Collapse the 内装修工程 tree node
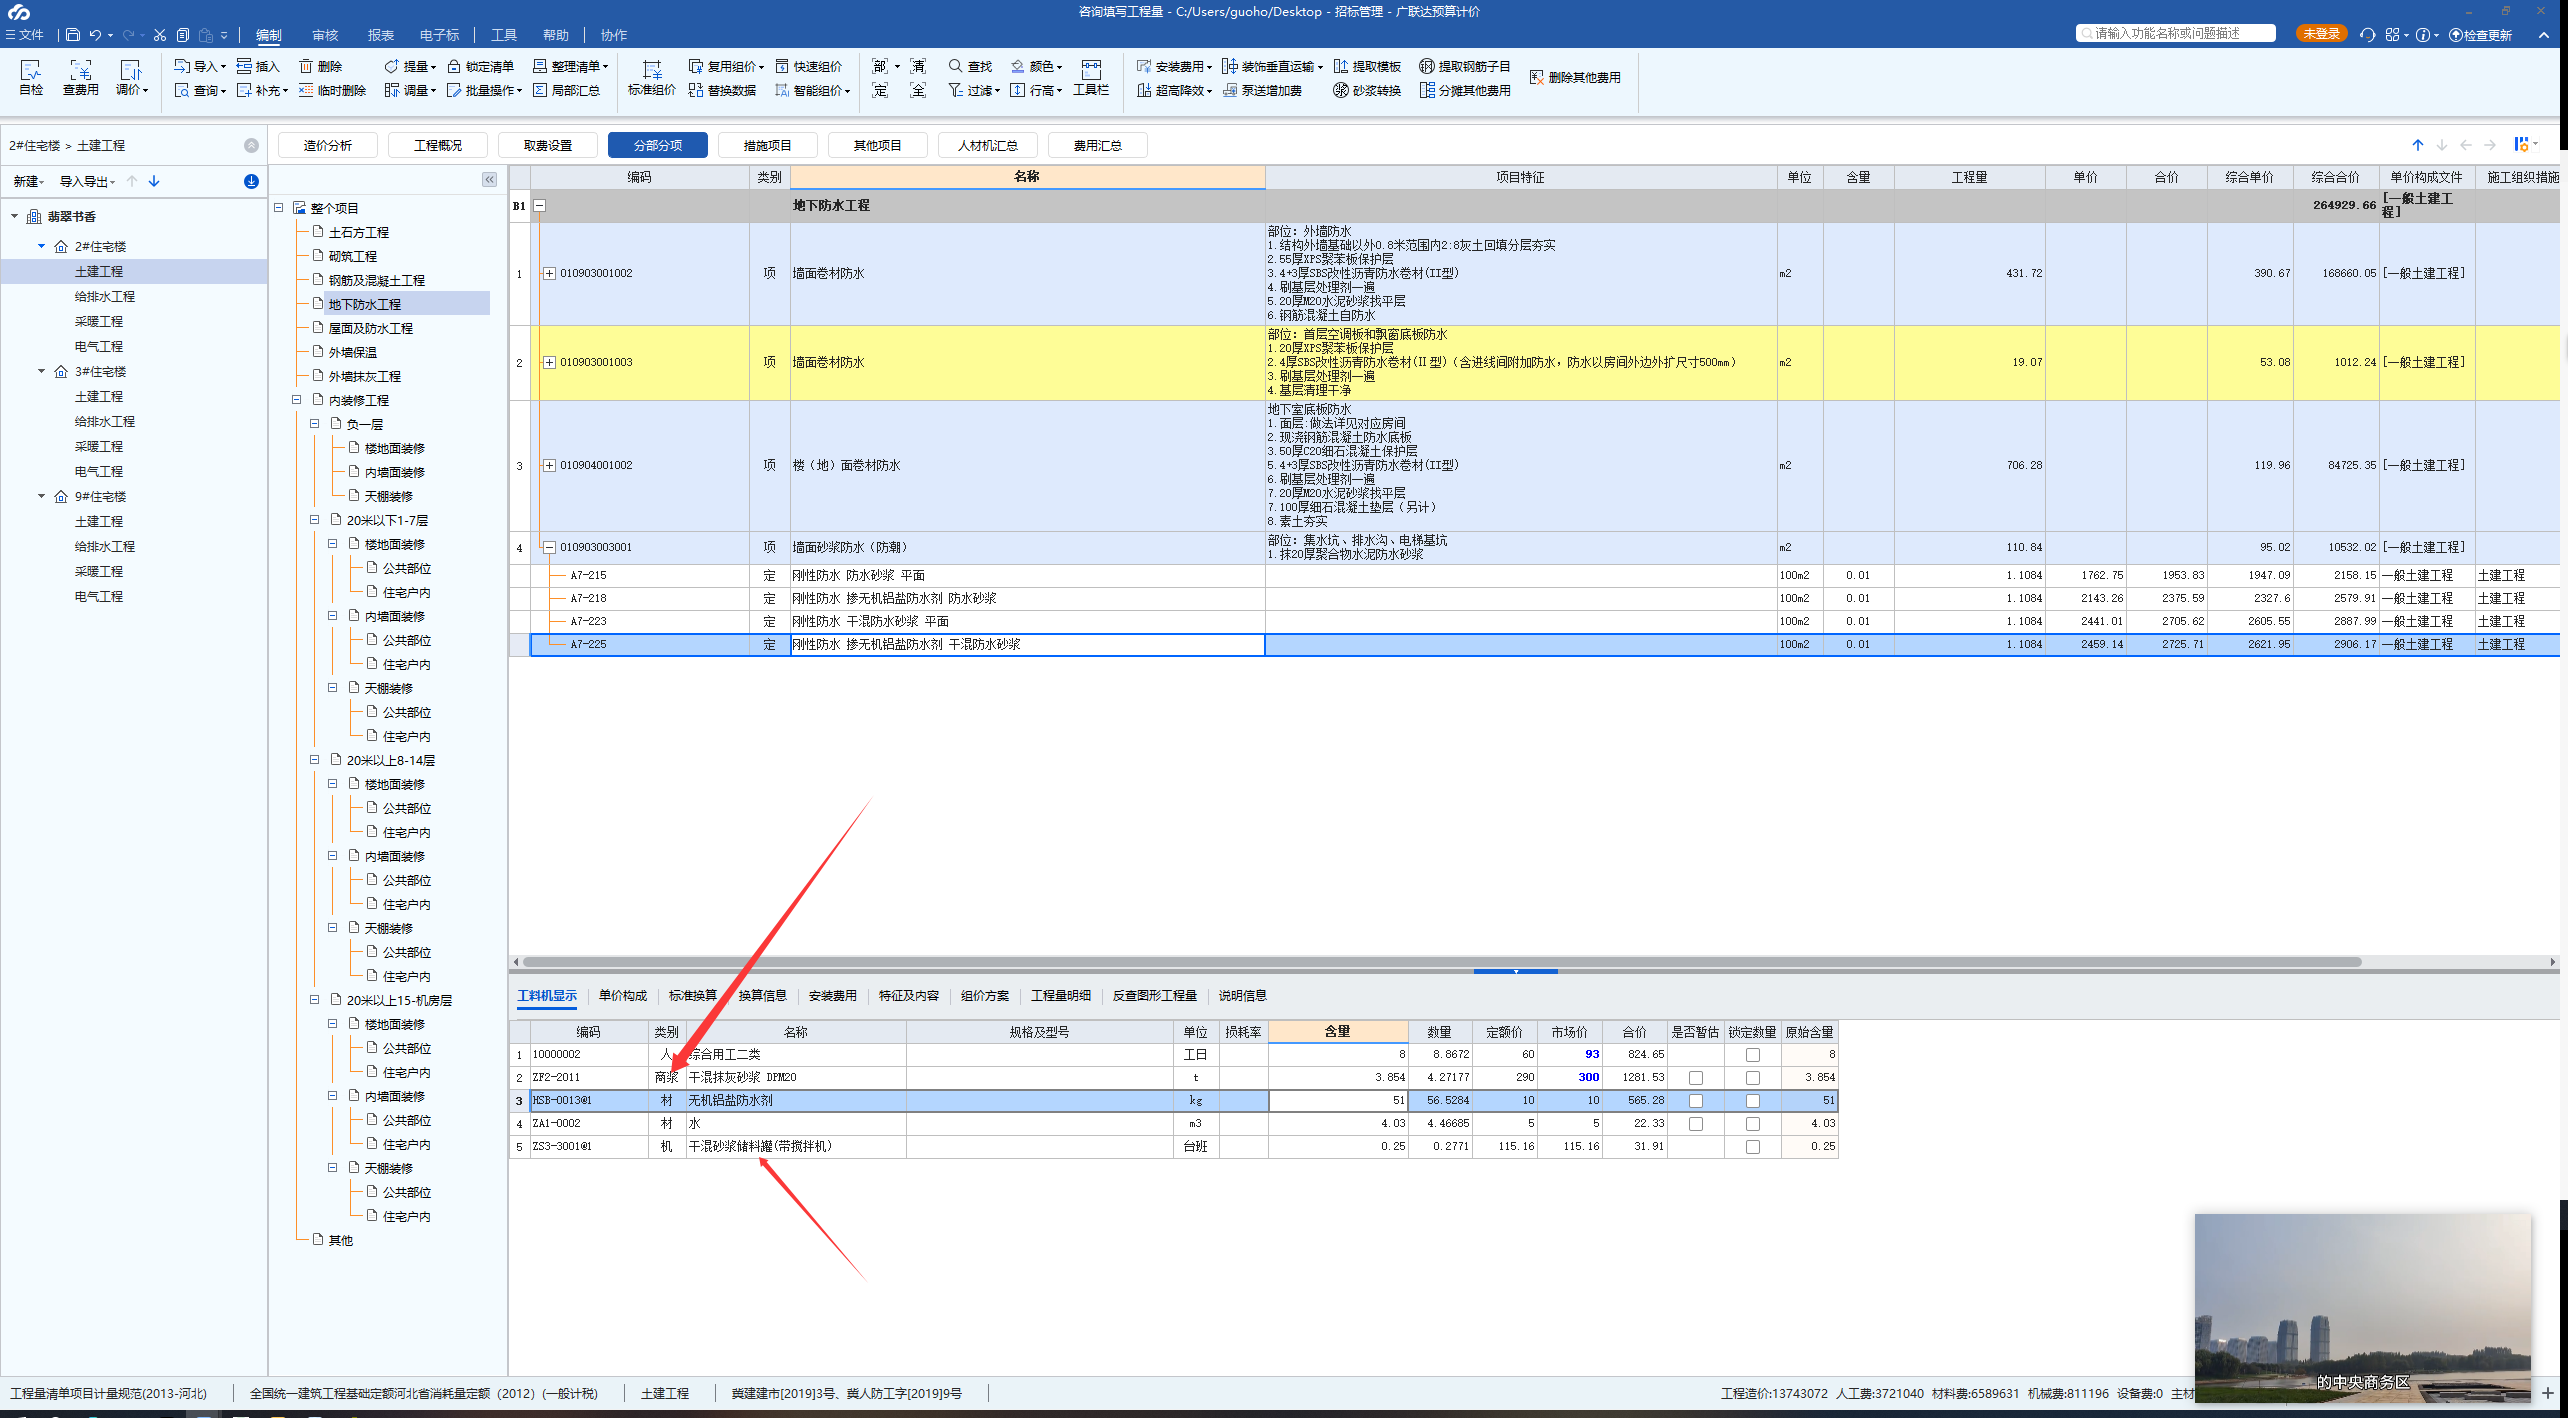The height and width of the screenshot is (1418, 2568). (297, 400)
